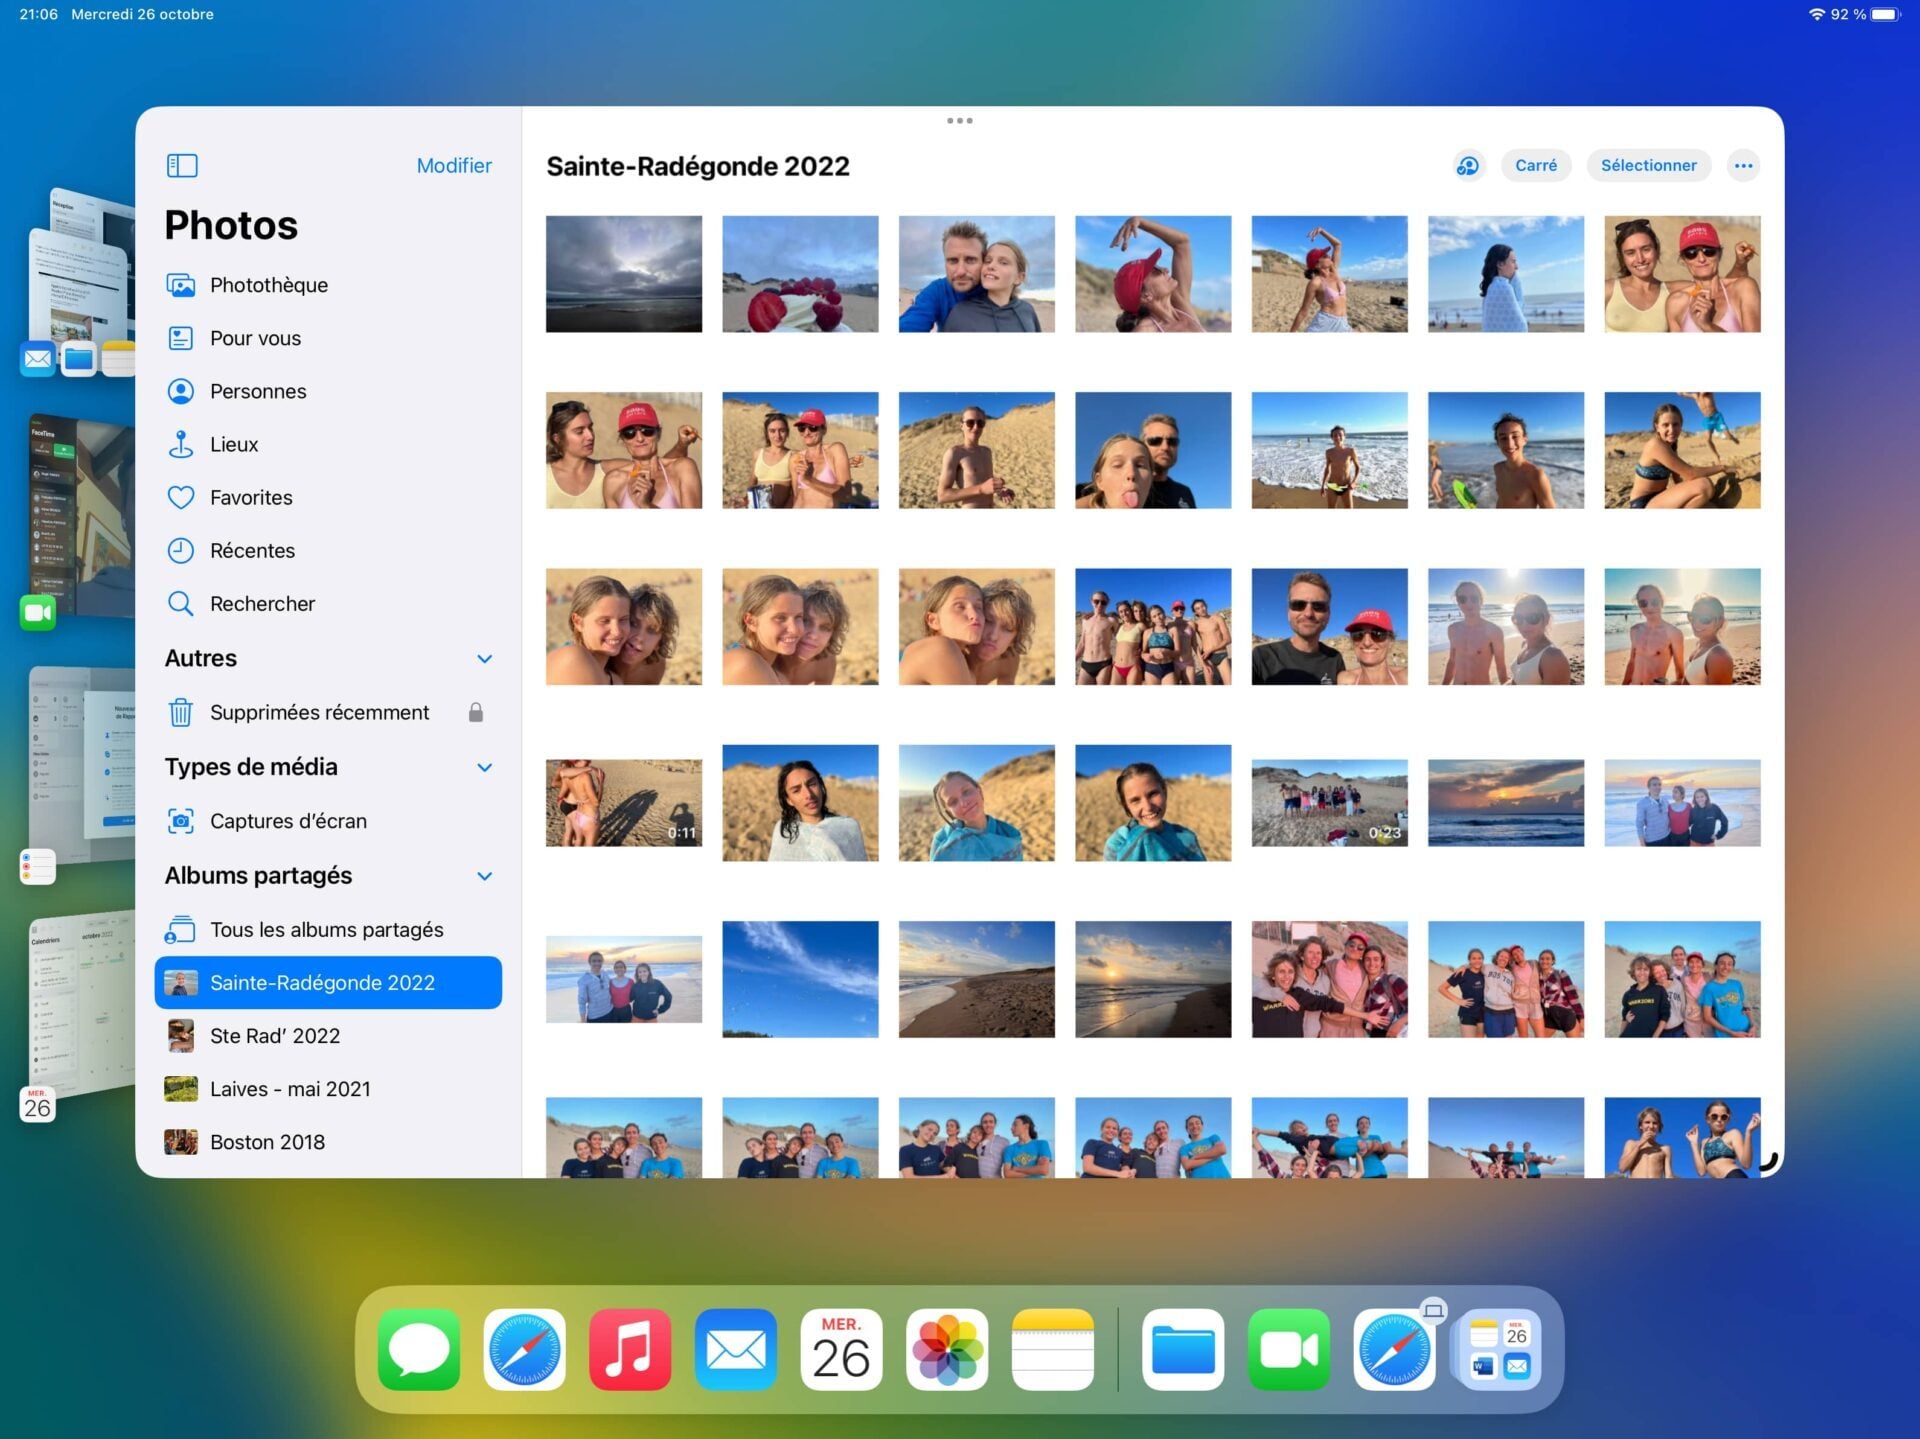Open shared album people icon
The width and height of the screenshot is (1920, 1439).
(x=1468, y=165)
